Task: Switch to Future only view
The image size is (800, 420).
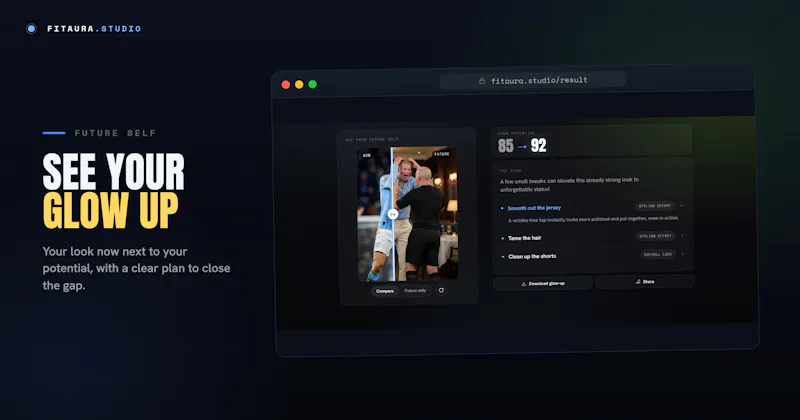Action: [415, 290]
